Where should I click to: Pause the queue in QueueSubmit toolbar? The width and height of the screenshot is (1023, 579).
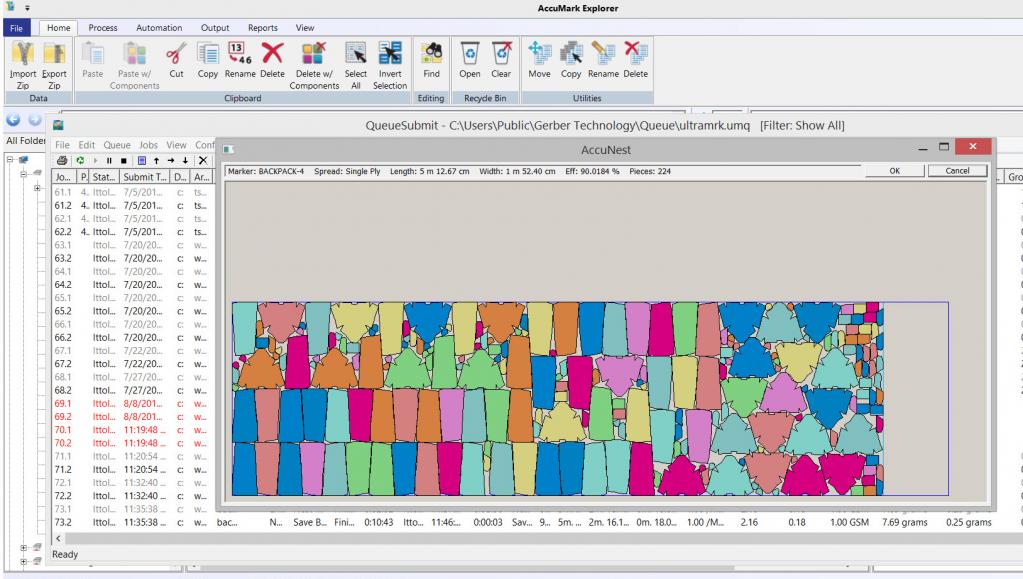pyautogui.click(x=111, y=160)
